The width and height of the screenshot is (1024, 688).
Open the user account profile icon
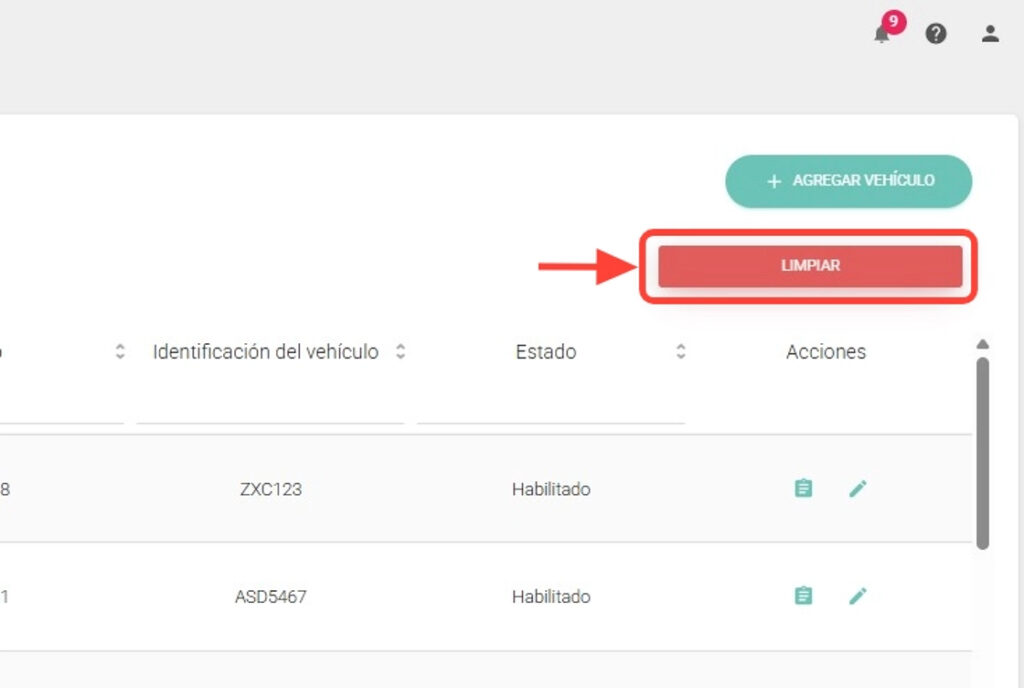click(990, 34)
